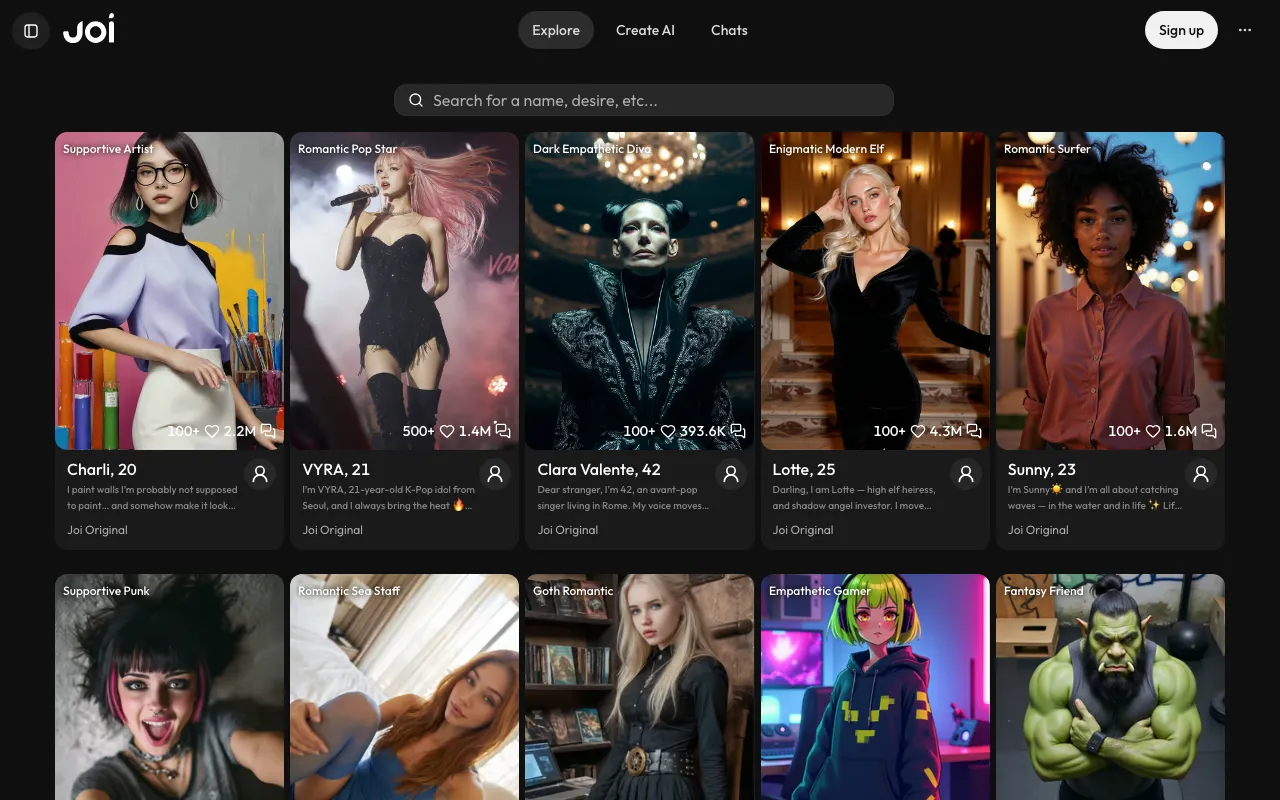Go to the Create AI tab
Screen dimensions: 1280x800
point(645,30)
